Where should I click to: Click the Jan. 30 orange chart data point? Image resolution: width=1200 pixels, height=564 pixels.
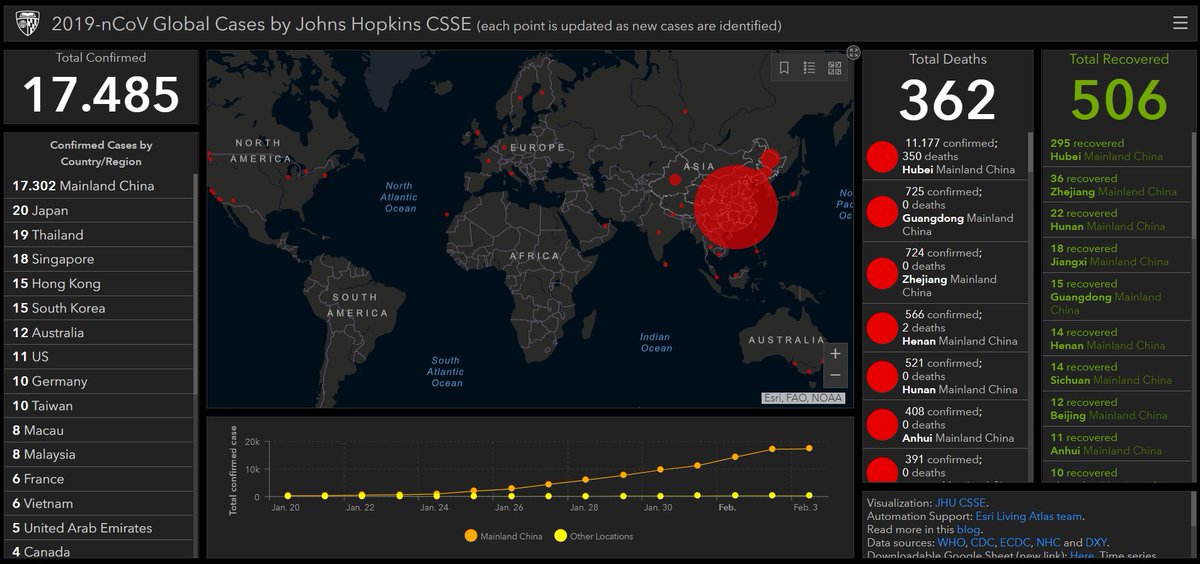[660, 469]
